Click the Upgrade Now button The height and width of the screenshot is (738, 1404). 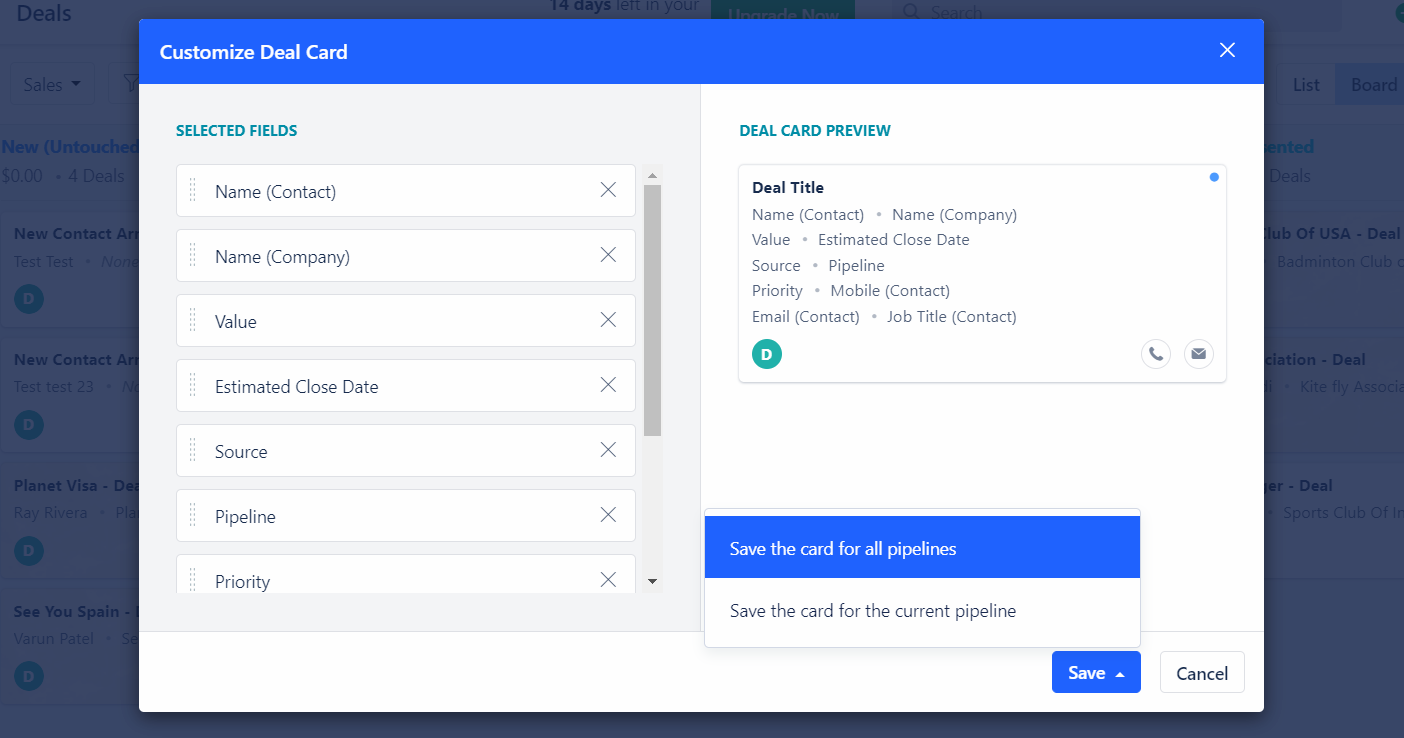click(783, 14)
